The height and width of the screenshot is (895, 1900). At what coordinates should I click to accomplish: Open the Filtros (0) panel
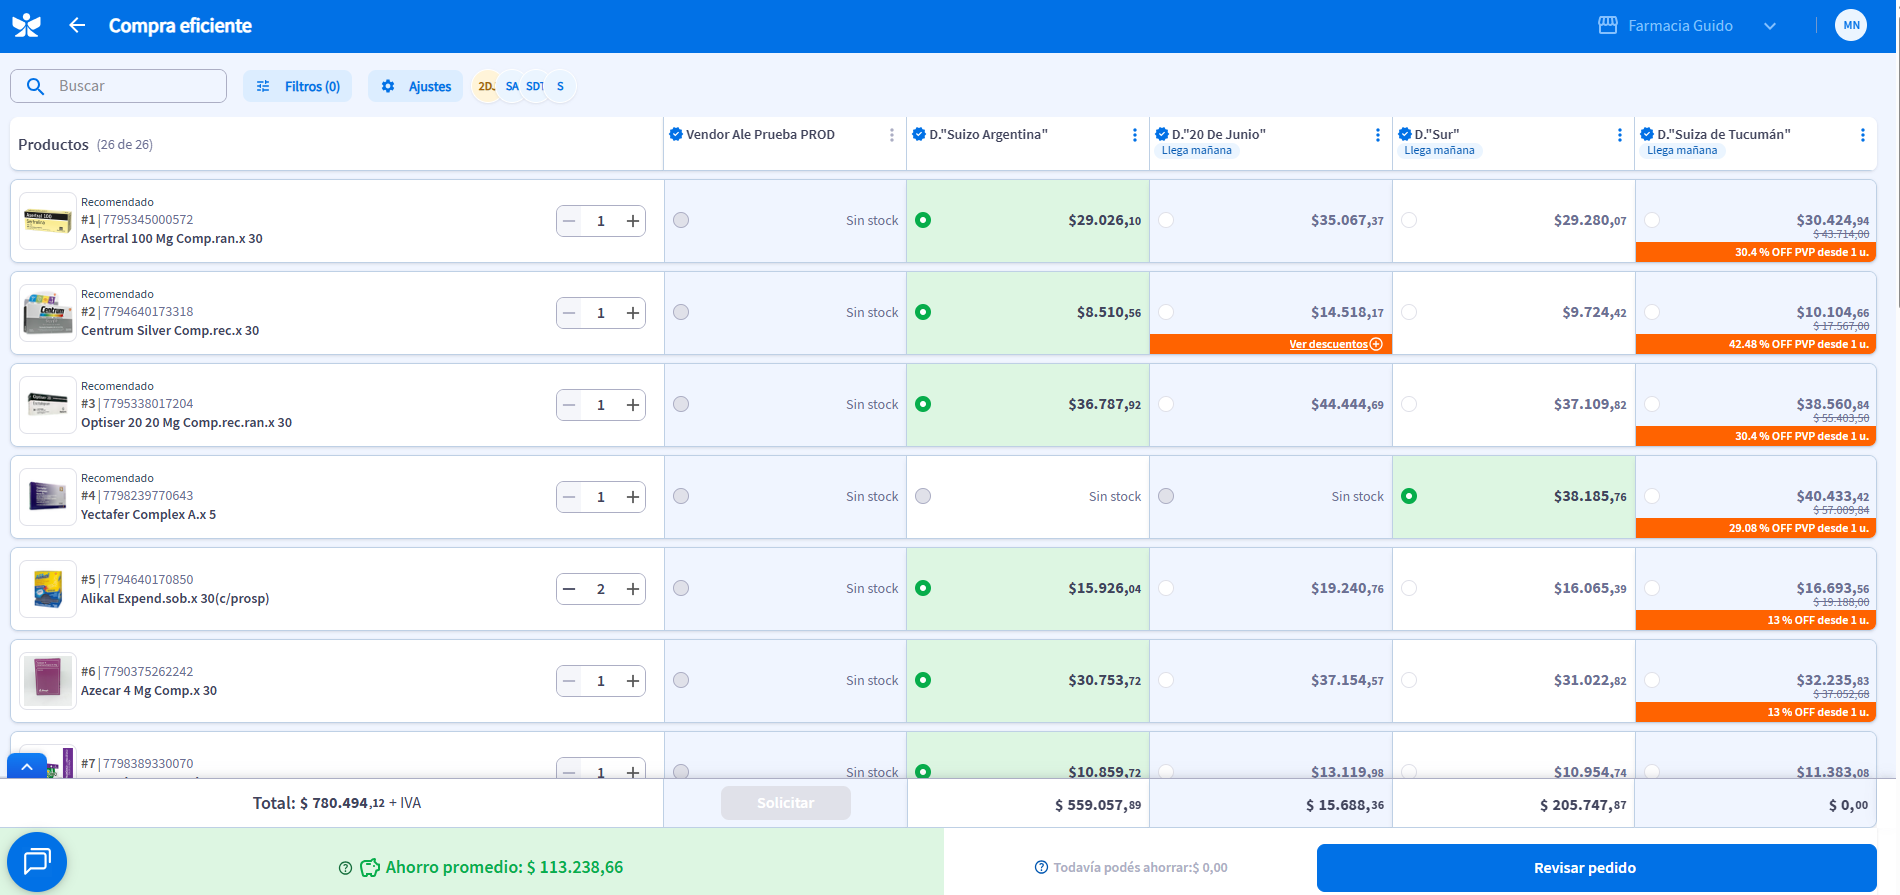tap(298, 86)
